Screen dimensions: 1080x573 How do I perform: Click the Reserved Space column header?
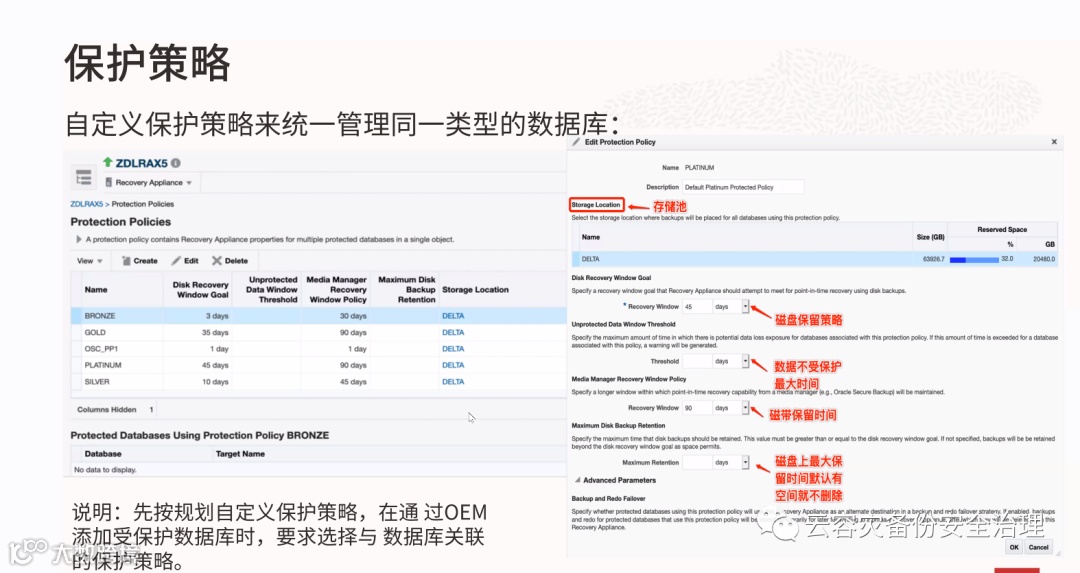1001,229
